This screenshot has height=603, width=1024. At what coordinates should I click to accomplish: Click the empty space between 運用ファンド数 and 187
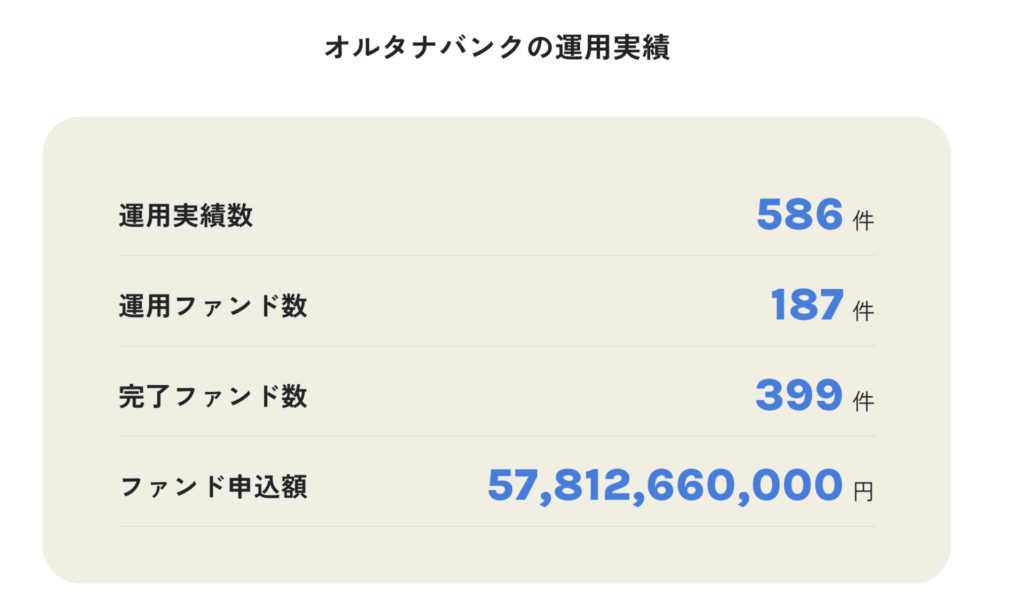point(539,306)
